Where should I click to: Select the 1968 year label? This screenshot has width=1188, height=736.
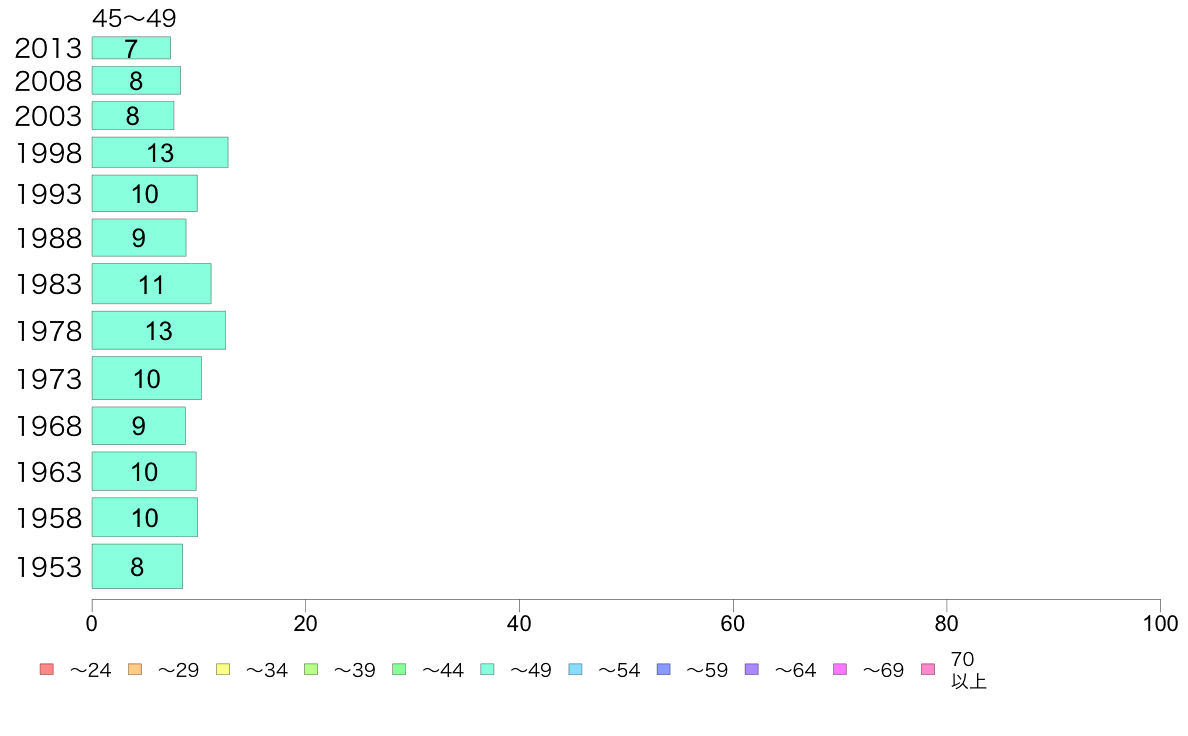point(49,426)
